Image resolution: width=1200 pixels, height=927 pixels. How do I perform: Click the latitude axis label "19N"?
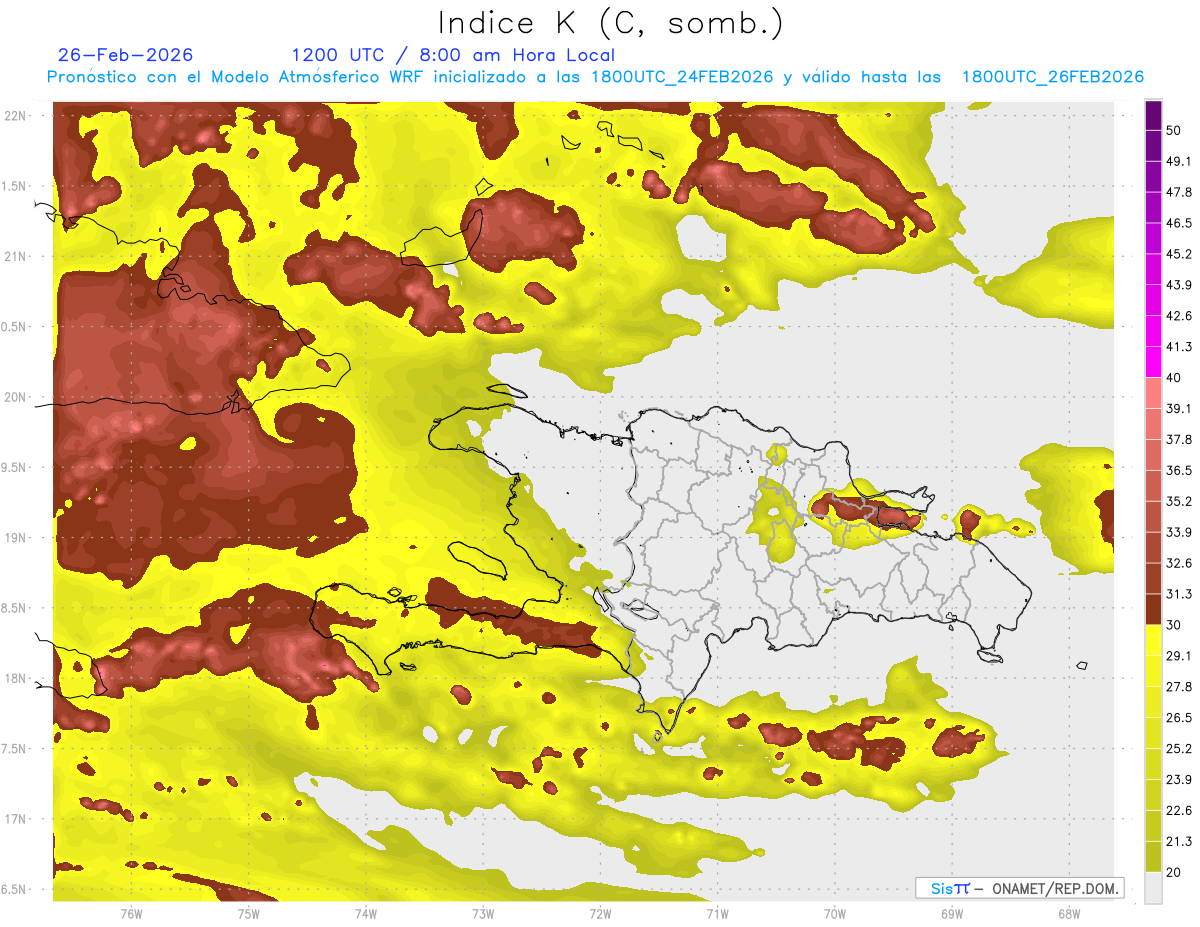17,537
